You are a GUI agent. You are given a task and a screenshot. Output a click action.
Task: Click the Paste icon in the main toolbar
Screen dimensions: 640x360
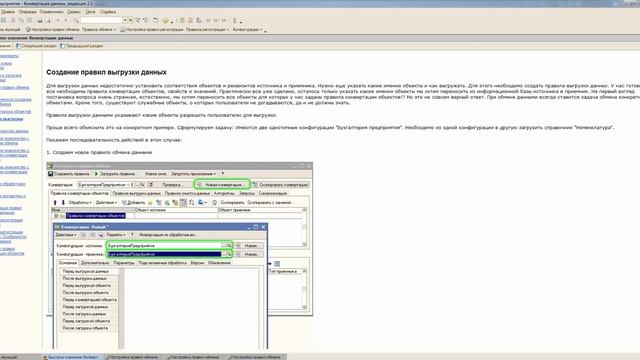[29, 20]
